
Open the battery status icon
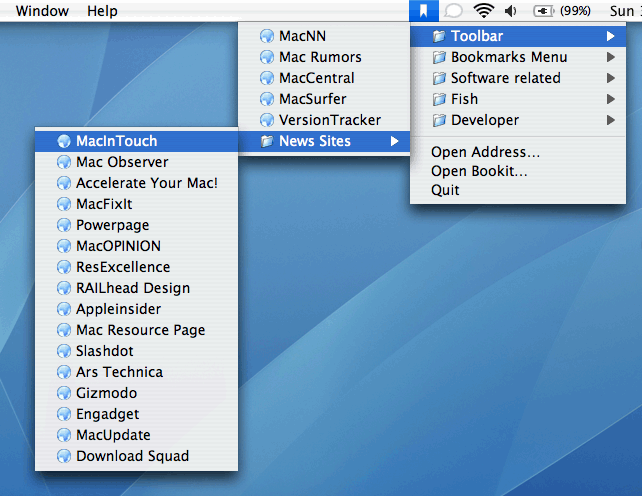(x=543, y=11)
